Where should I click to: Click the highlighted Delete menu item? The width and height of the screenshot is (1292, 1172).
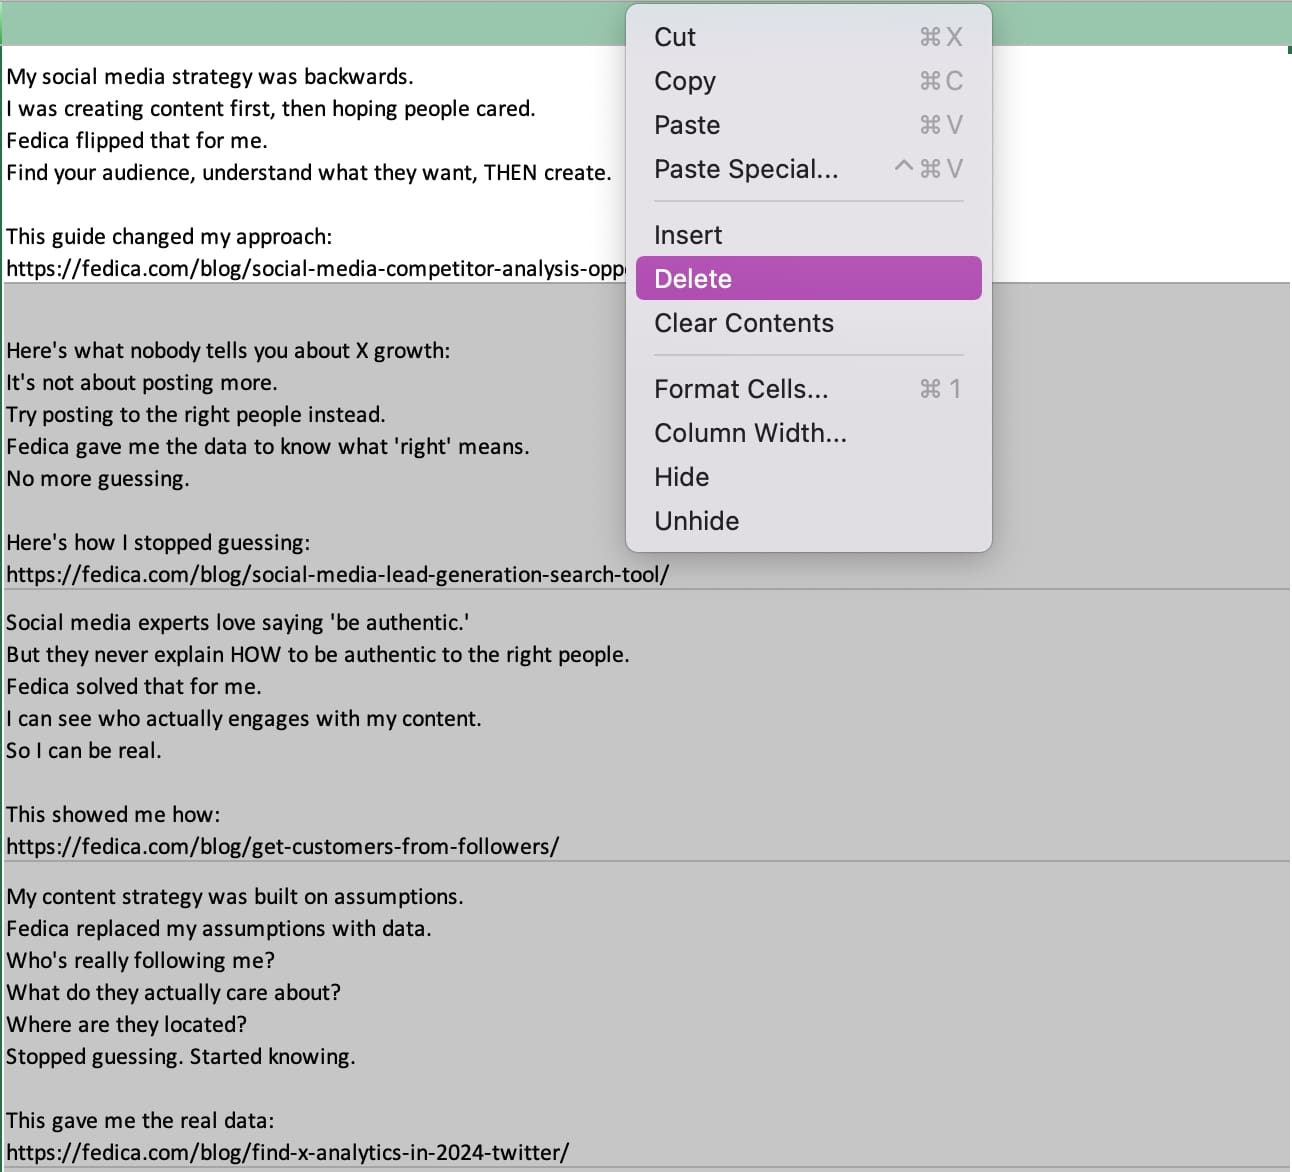(693, 279)
